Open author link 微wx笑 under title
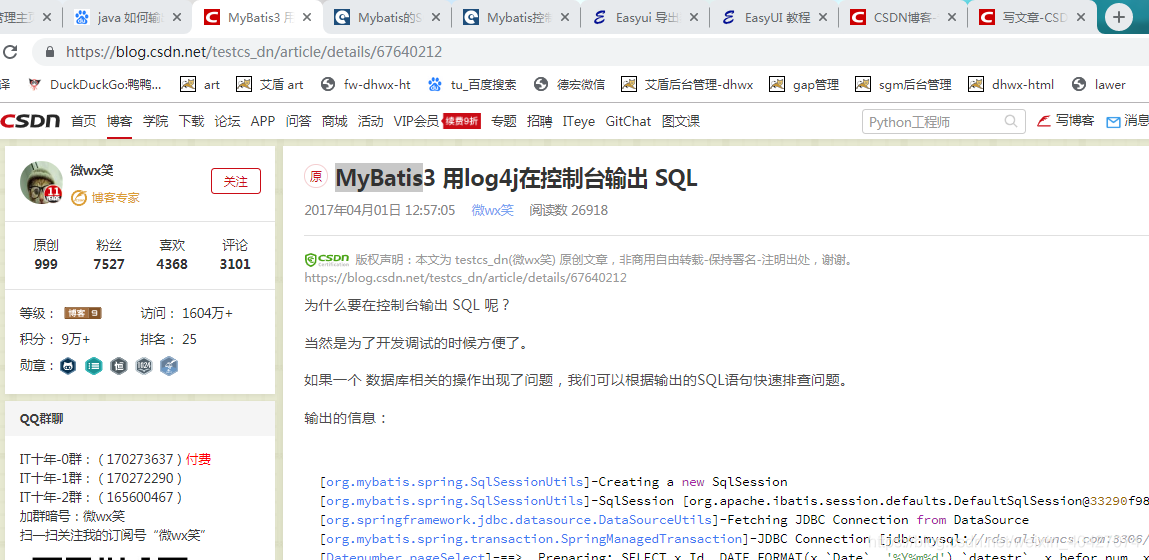 coord(492,210)
